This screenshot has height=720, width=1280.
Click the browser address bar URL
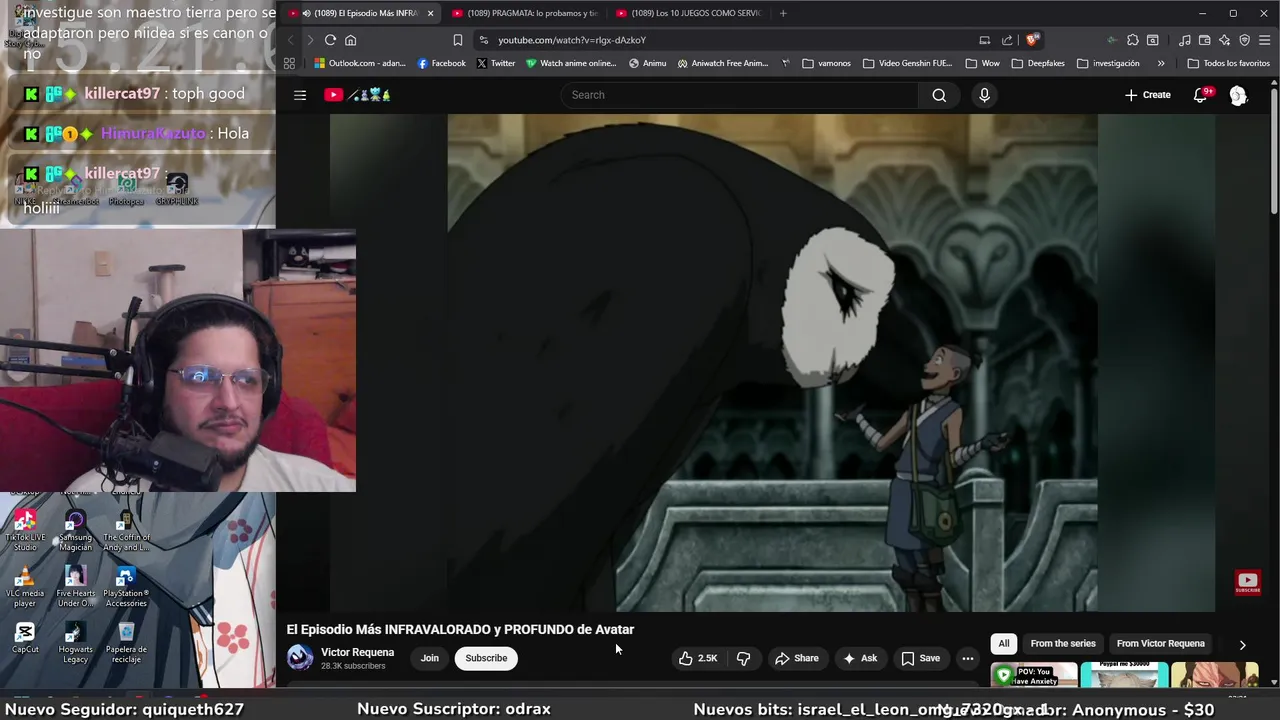click(x=572, y=40)
